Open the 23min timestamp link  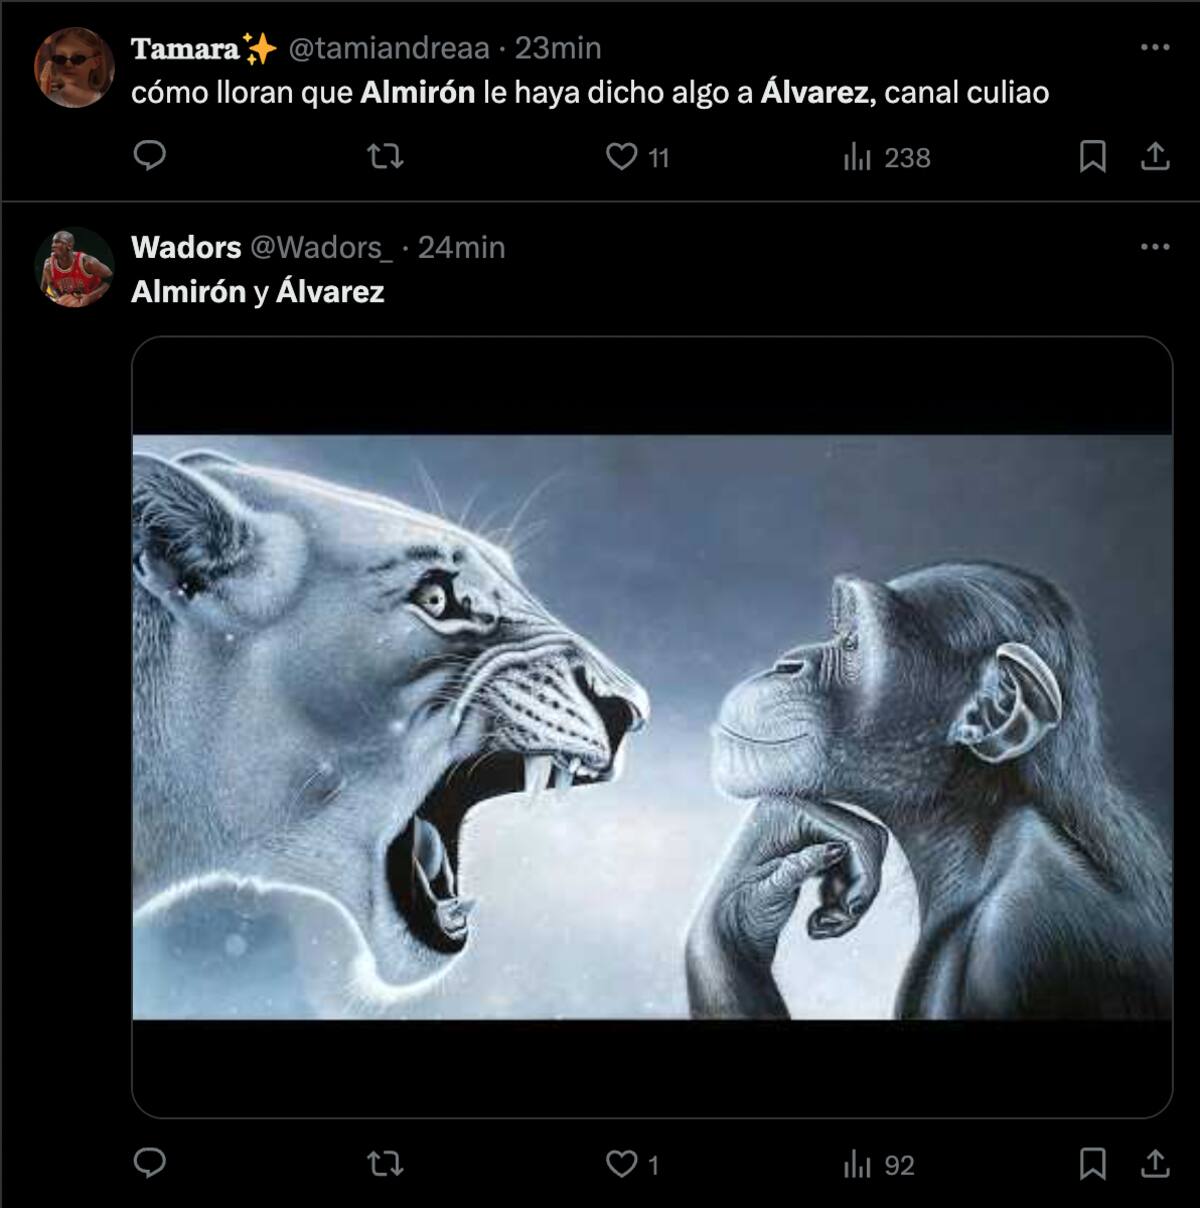tap(558, 48)
